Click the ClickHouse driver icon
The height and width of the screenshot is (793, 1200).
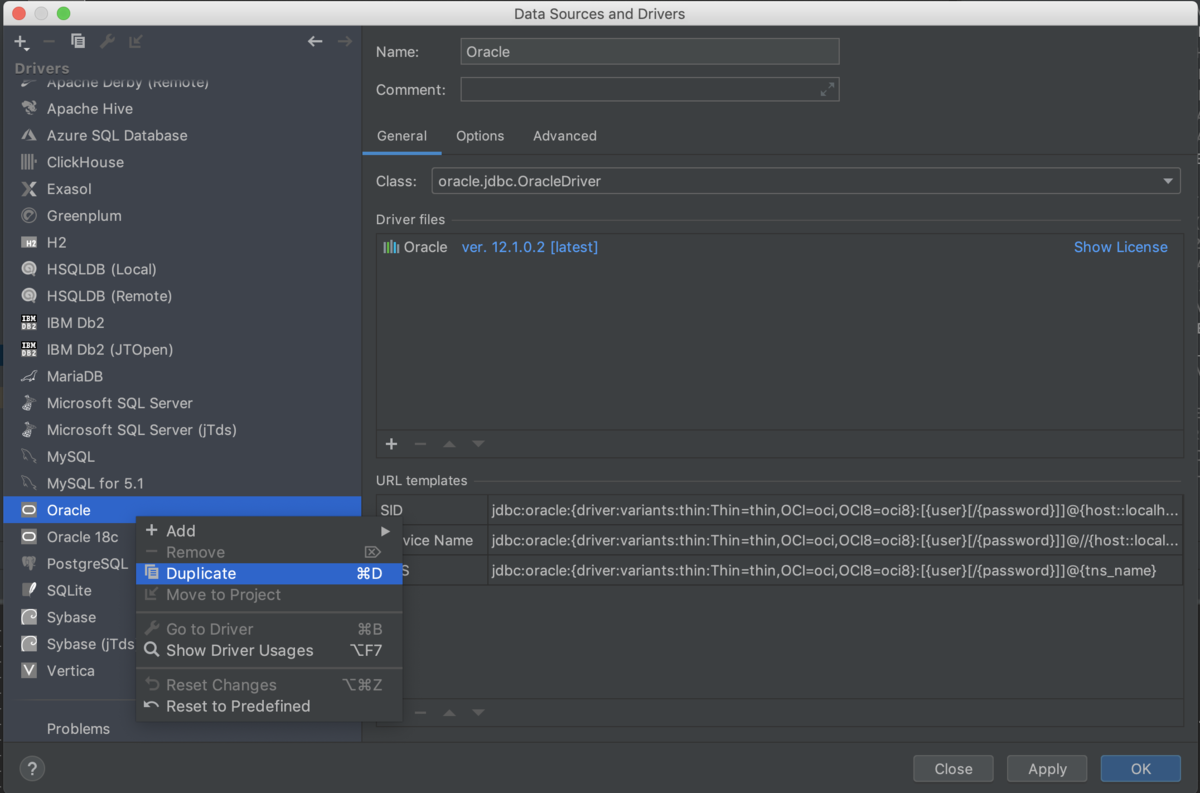(29, 162)
